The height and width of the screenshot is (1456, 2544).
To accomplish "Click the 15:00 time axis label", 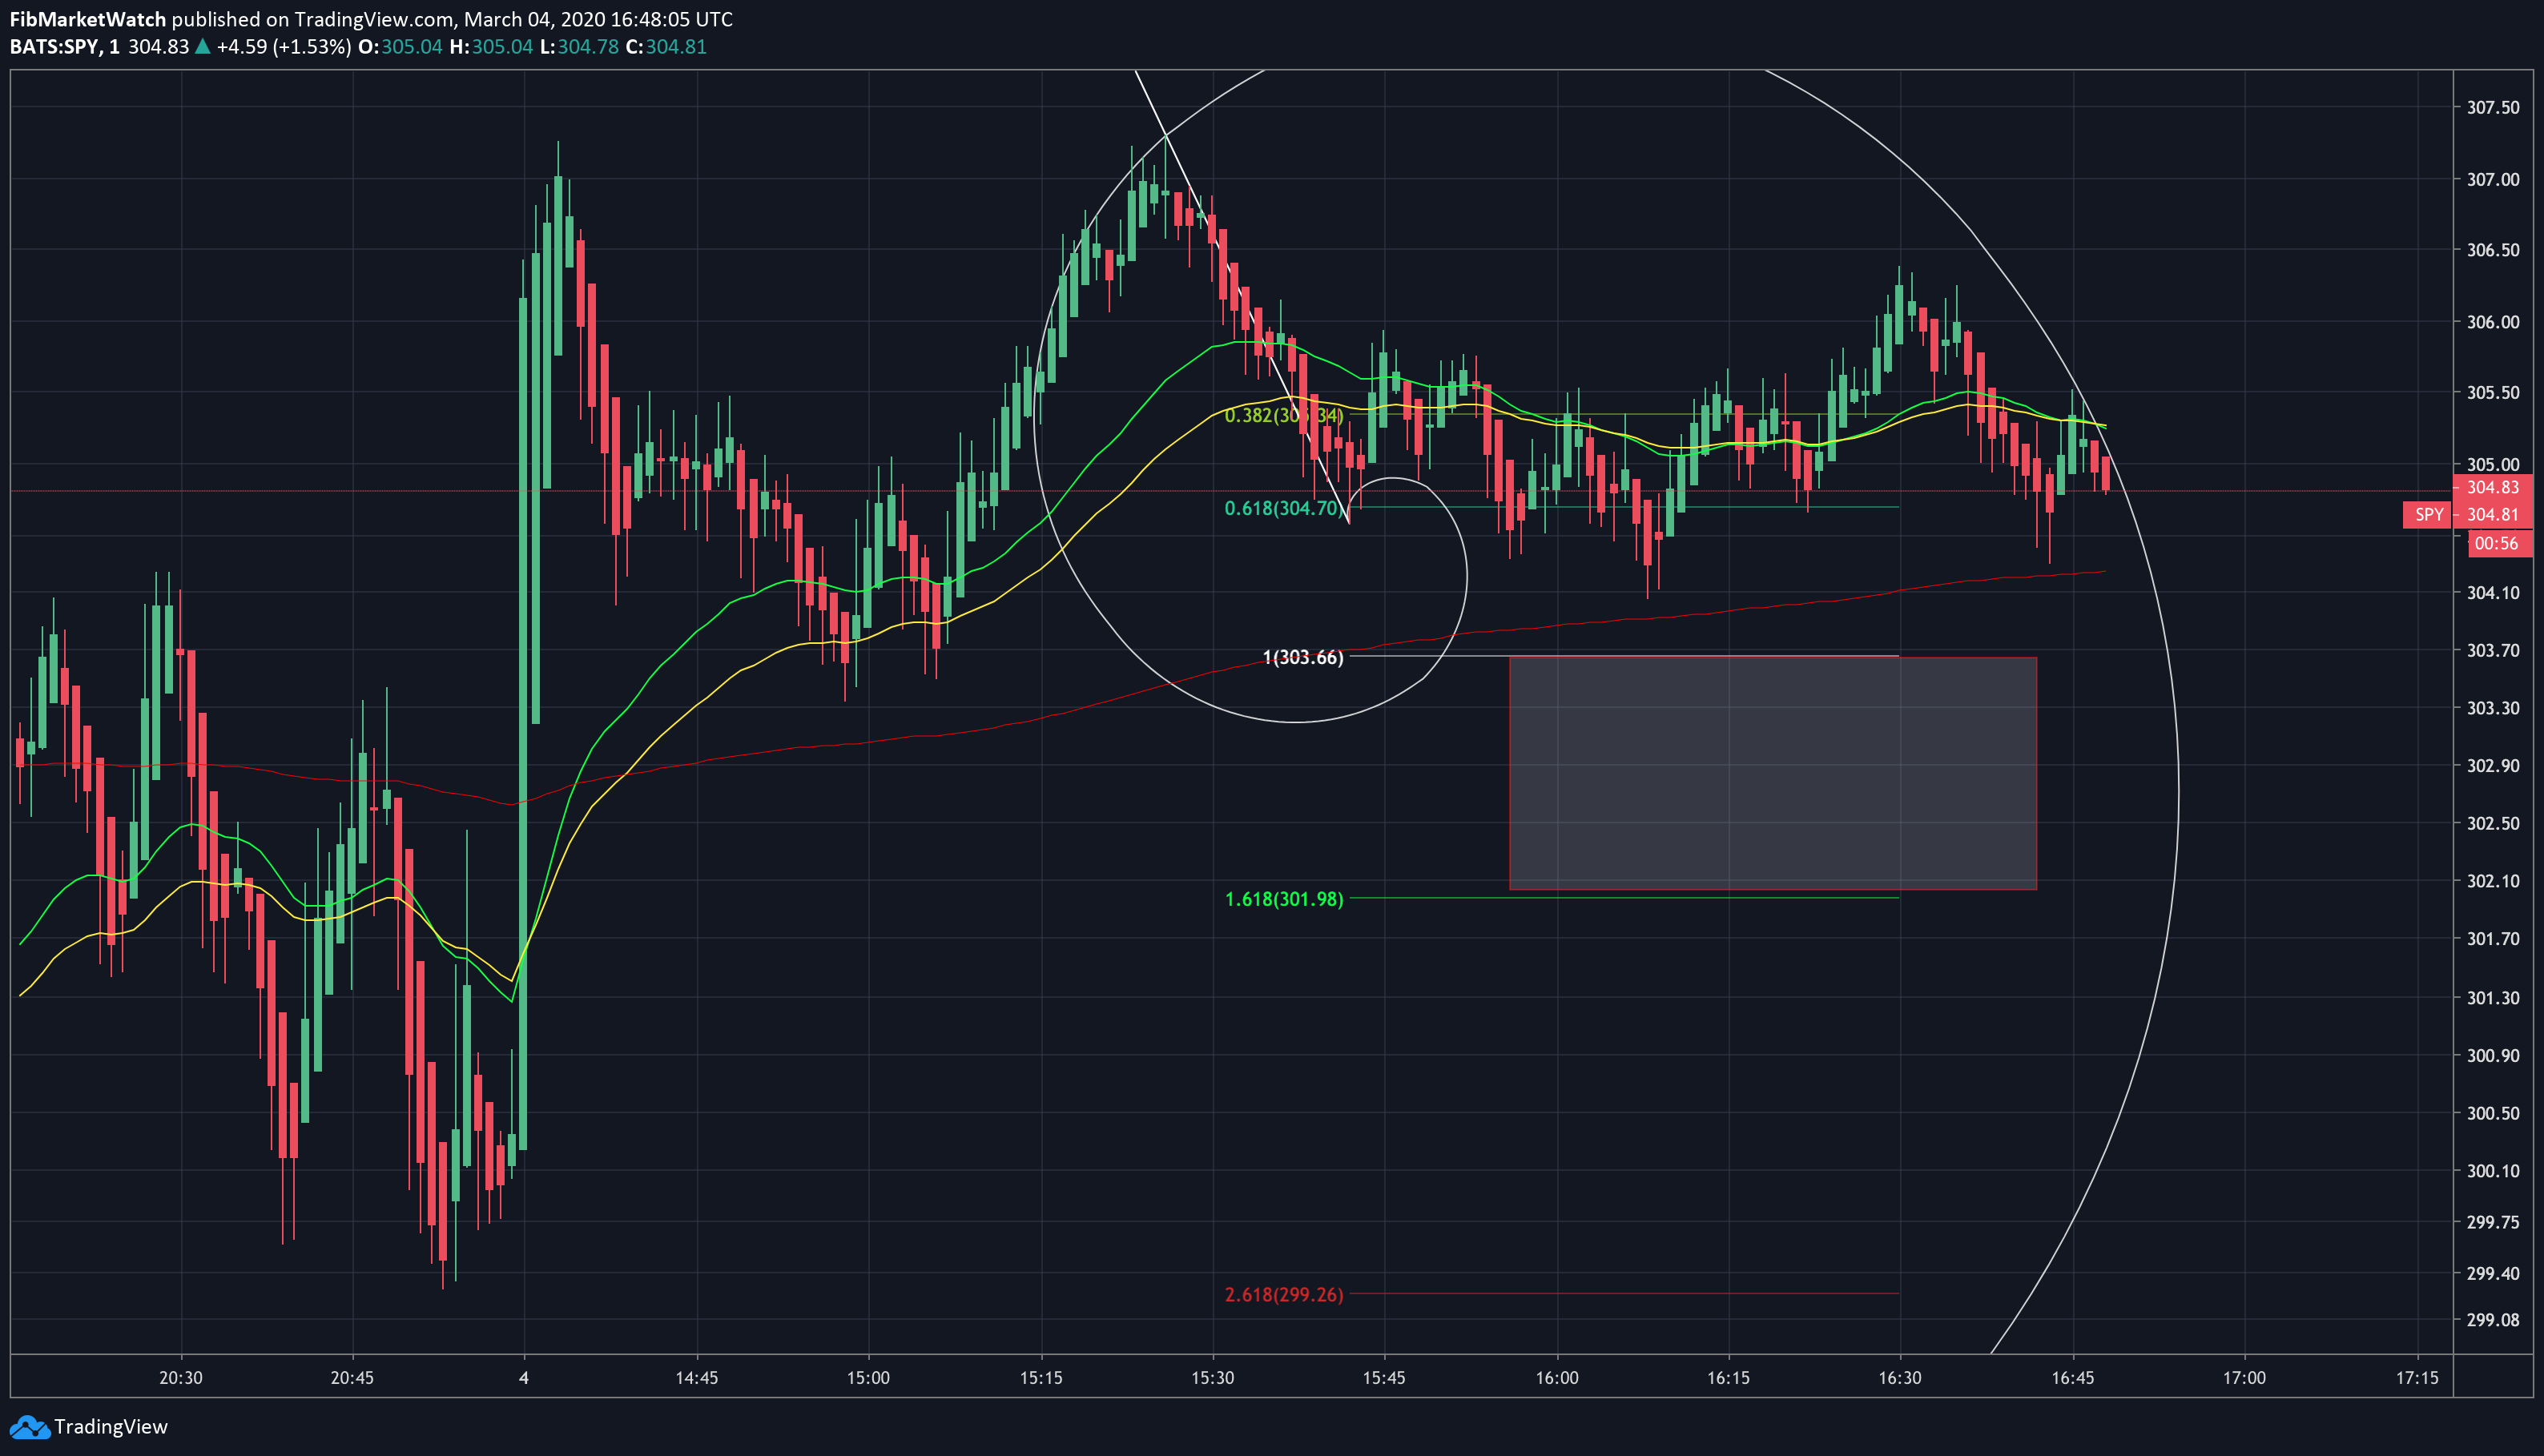I will [x=868, y=1378].
